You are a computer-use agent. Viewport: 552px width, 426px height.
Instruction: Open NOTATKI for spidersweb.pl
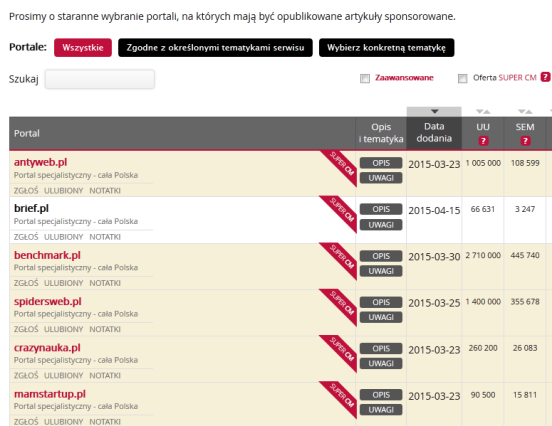pos(105,329)
